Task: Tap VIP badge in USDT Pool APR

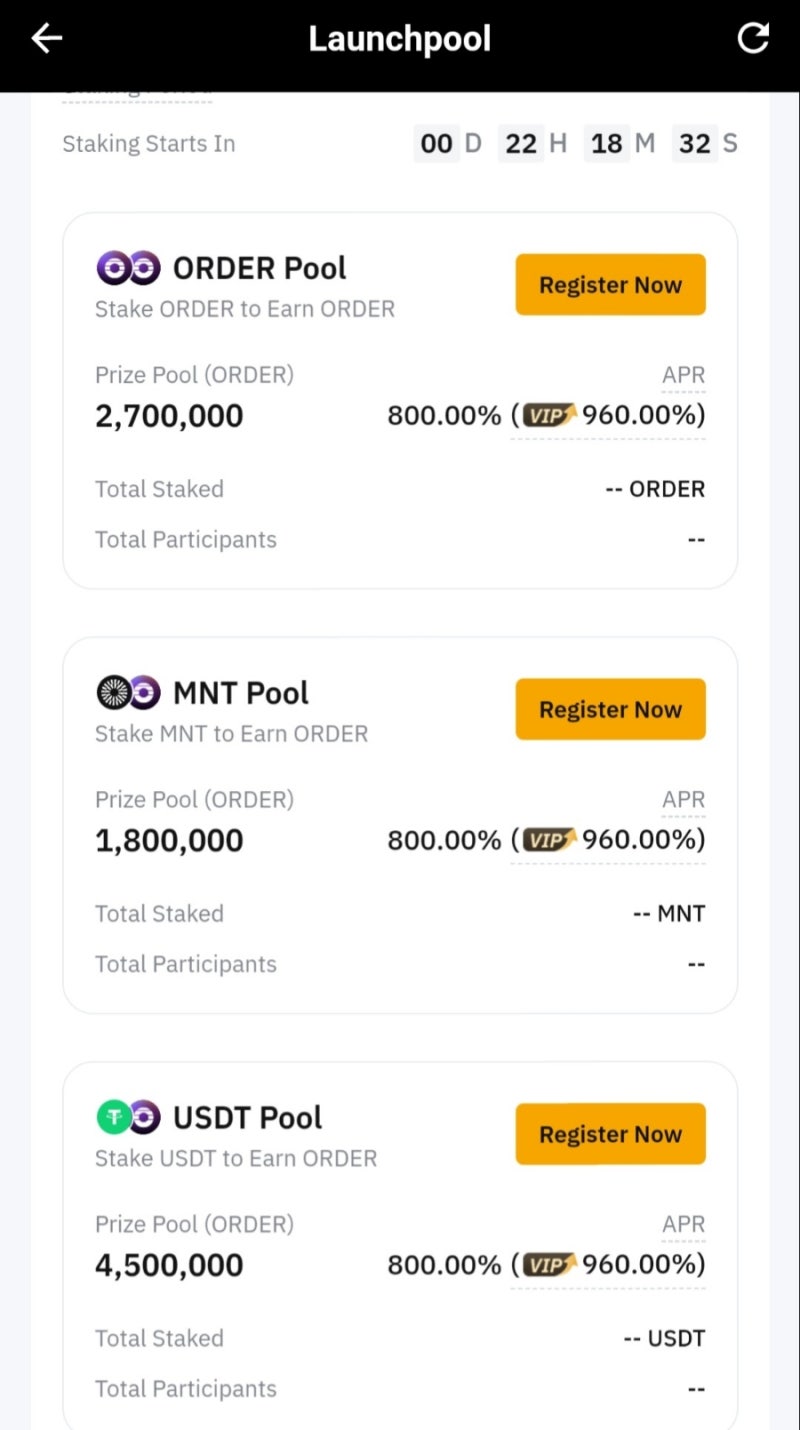Action: (549, 1265)
